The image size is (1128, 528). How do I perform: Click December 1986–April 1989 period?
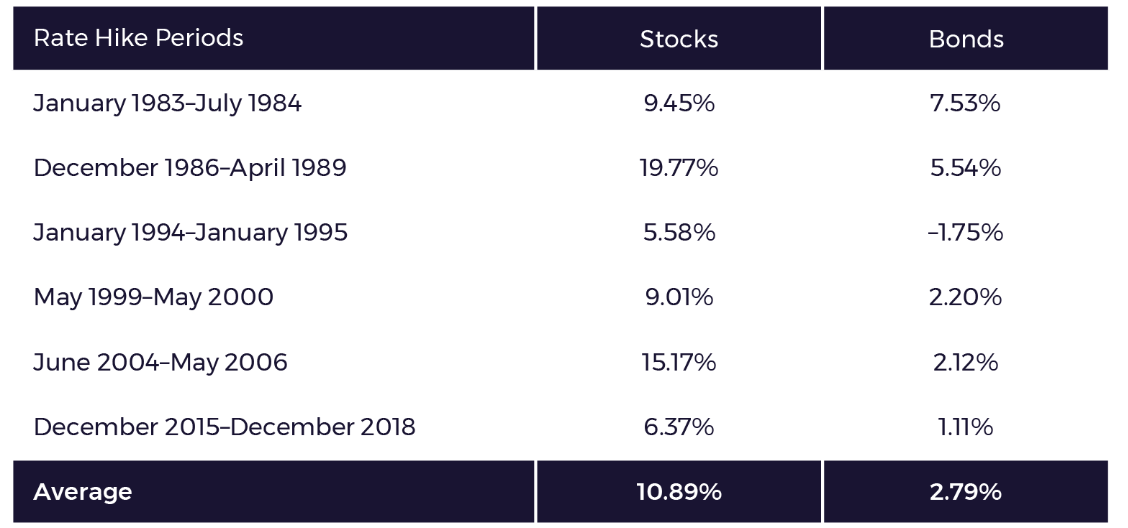(190, 168)
